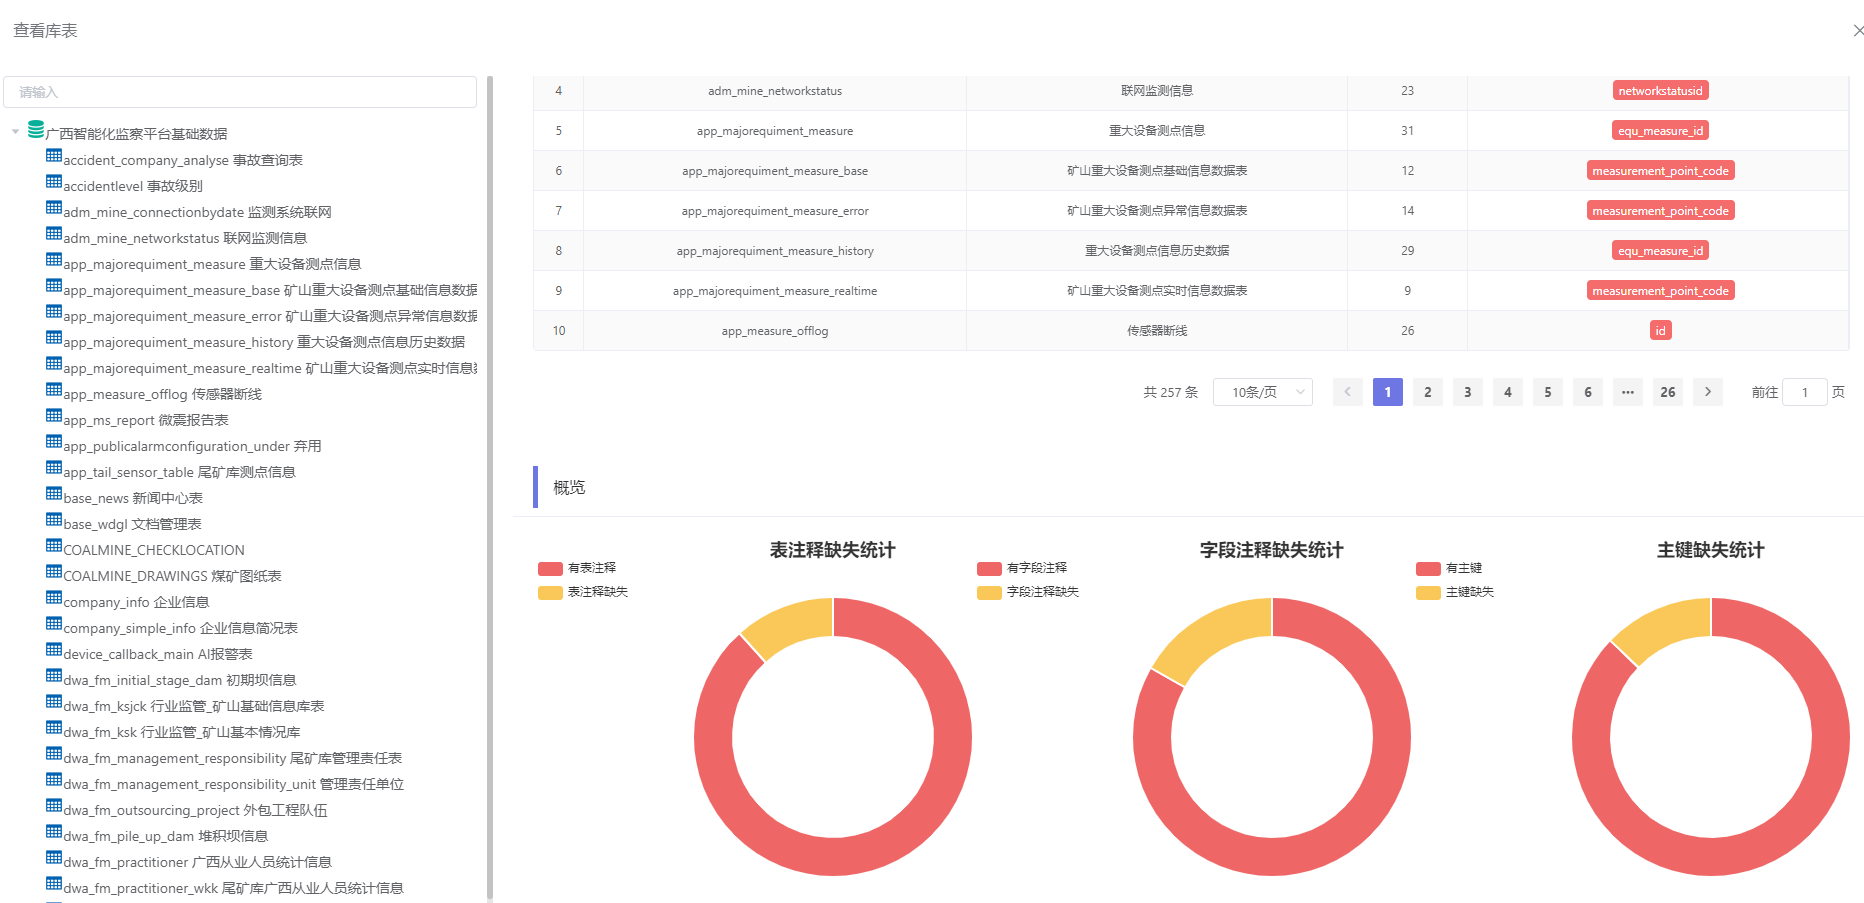Click the 请输入 search input field
Viewport: 1864px width, 903px height.
[x=240, y=92]
